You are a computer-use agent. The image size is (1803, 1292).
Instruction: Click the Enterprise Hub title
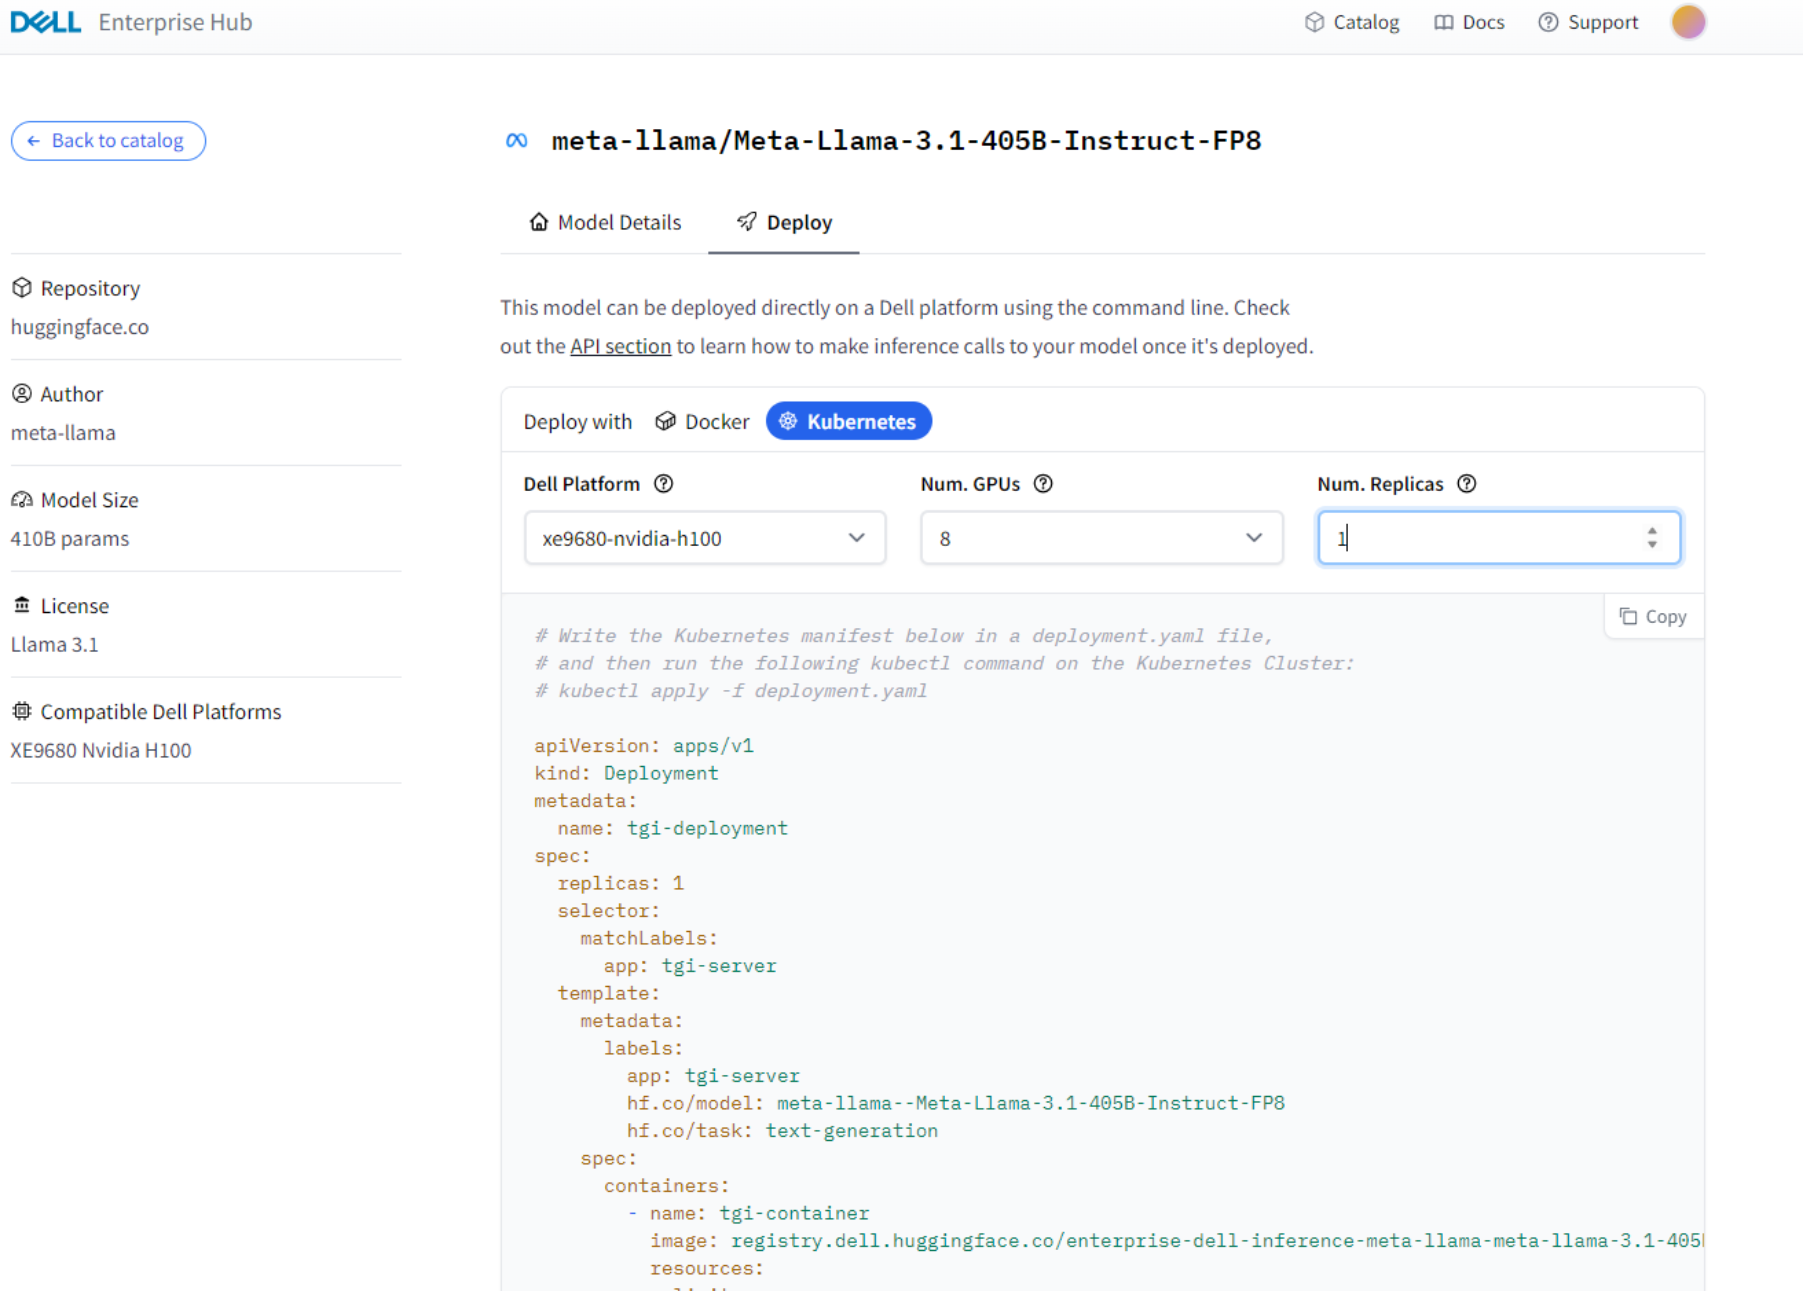point(175,22)
